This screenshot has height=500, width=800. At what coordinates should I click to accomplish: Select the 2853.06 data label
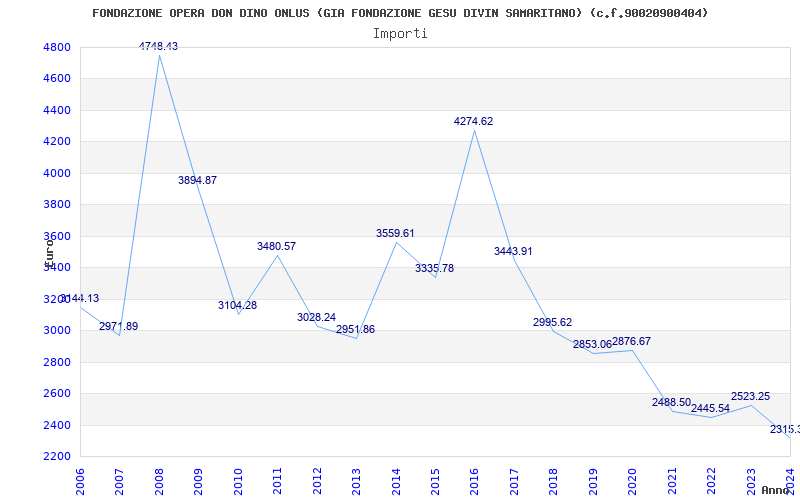[592, 344]
